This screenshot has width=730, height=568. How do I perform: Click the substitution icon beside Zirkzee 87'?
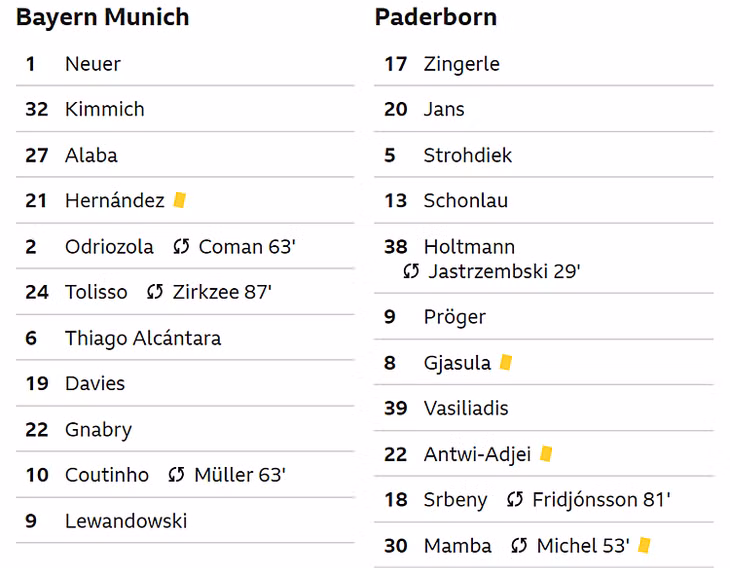[x=155, y=292]
